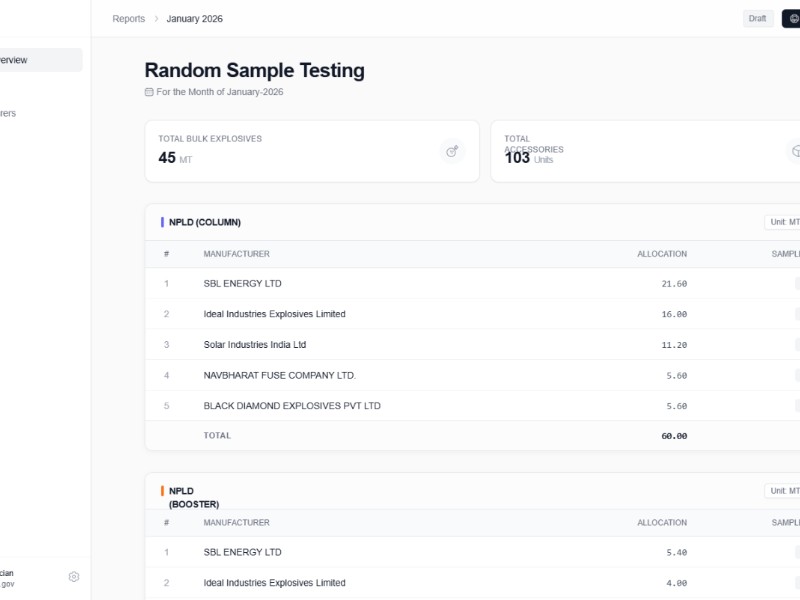800x600 pixels.
Task: Open the Reports breadcrumb link
Action: point(128,19)
